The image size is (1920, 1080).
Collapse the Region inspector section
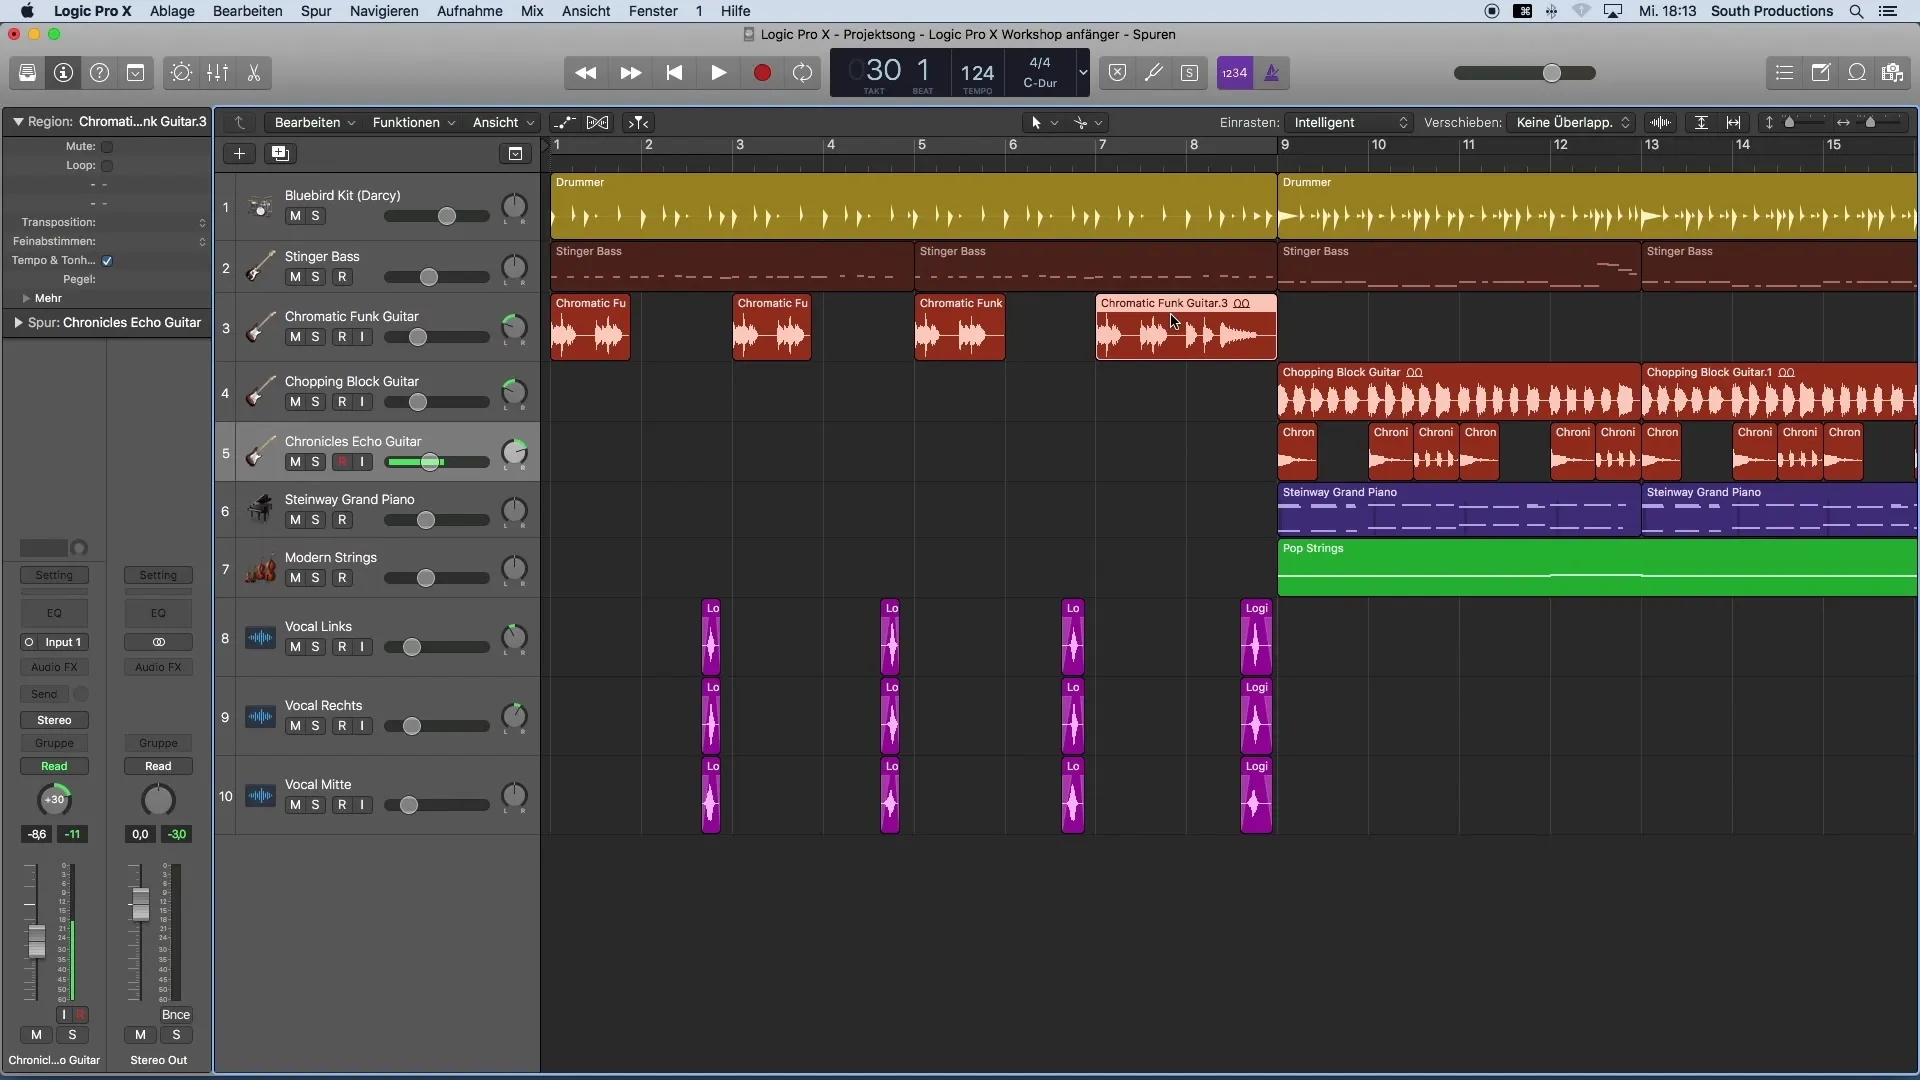tap(18, 122)
